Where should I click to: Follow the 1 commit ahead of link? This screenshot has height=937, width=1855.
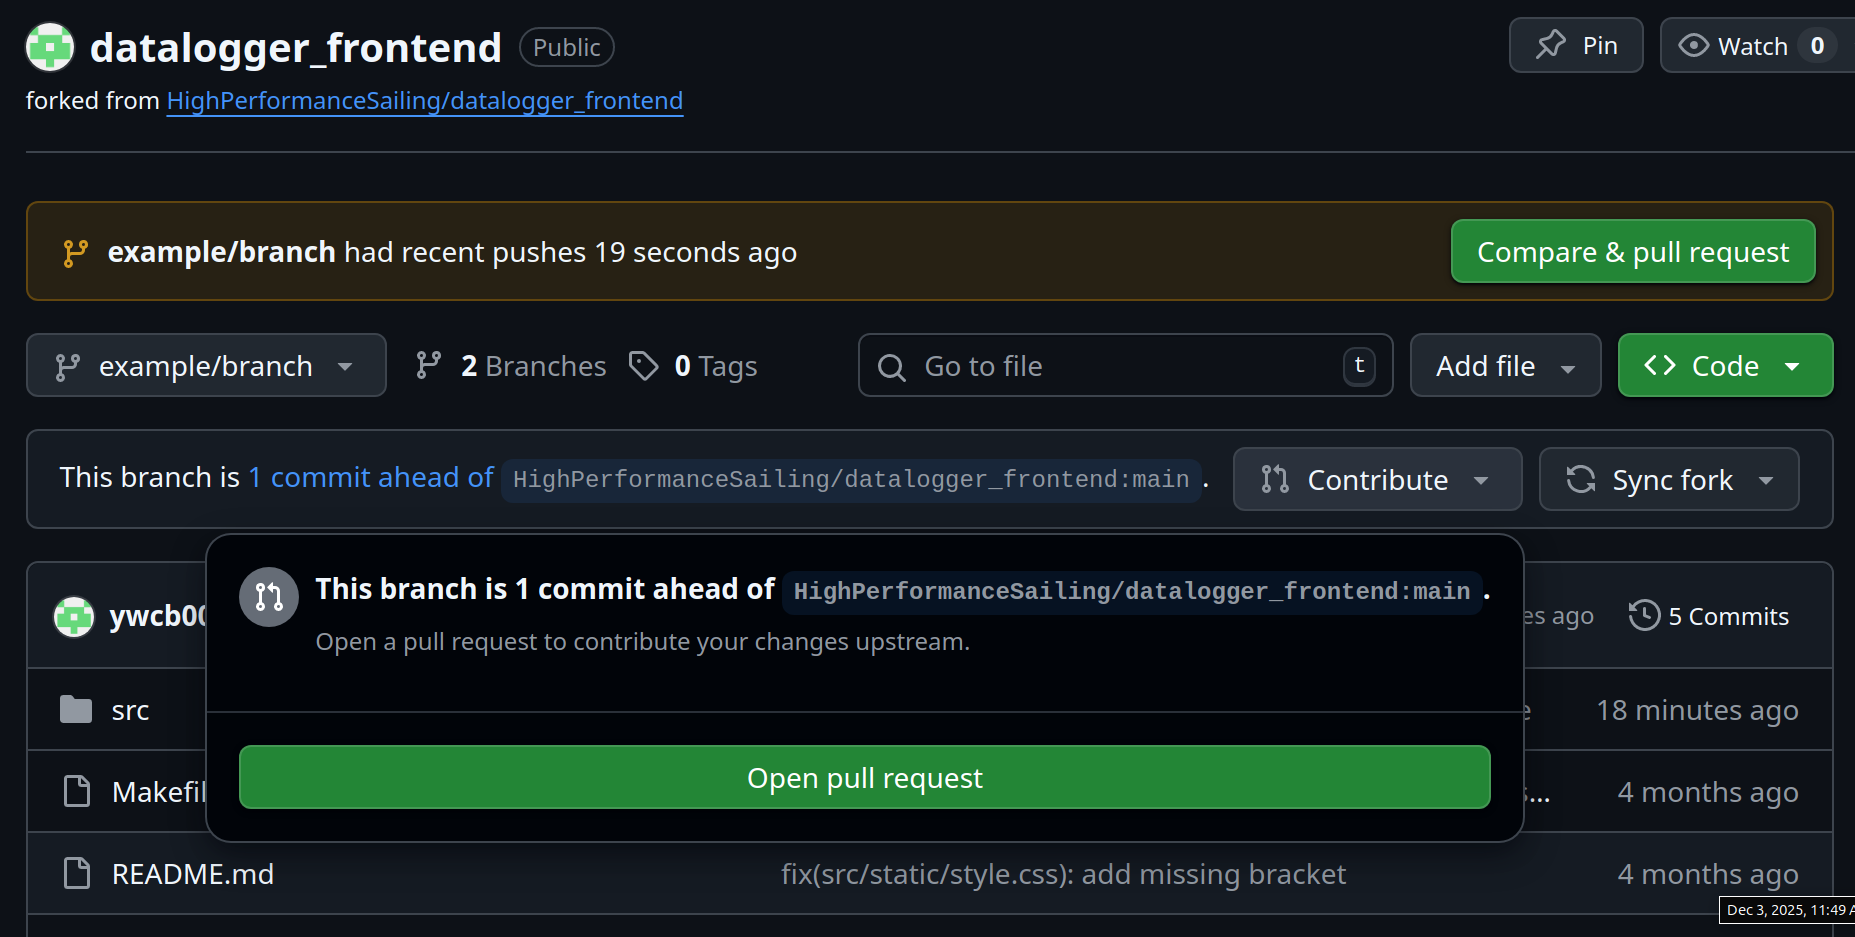[371, 478]
